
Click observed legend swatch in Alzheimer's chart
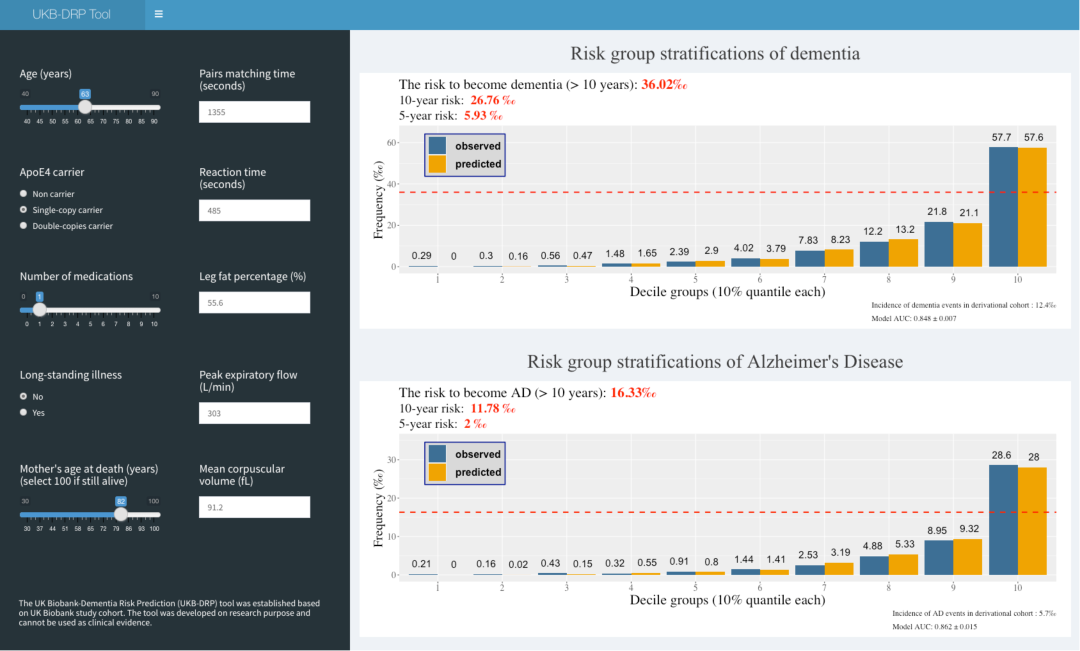pyautogui.click(x=437, y=454)
